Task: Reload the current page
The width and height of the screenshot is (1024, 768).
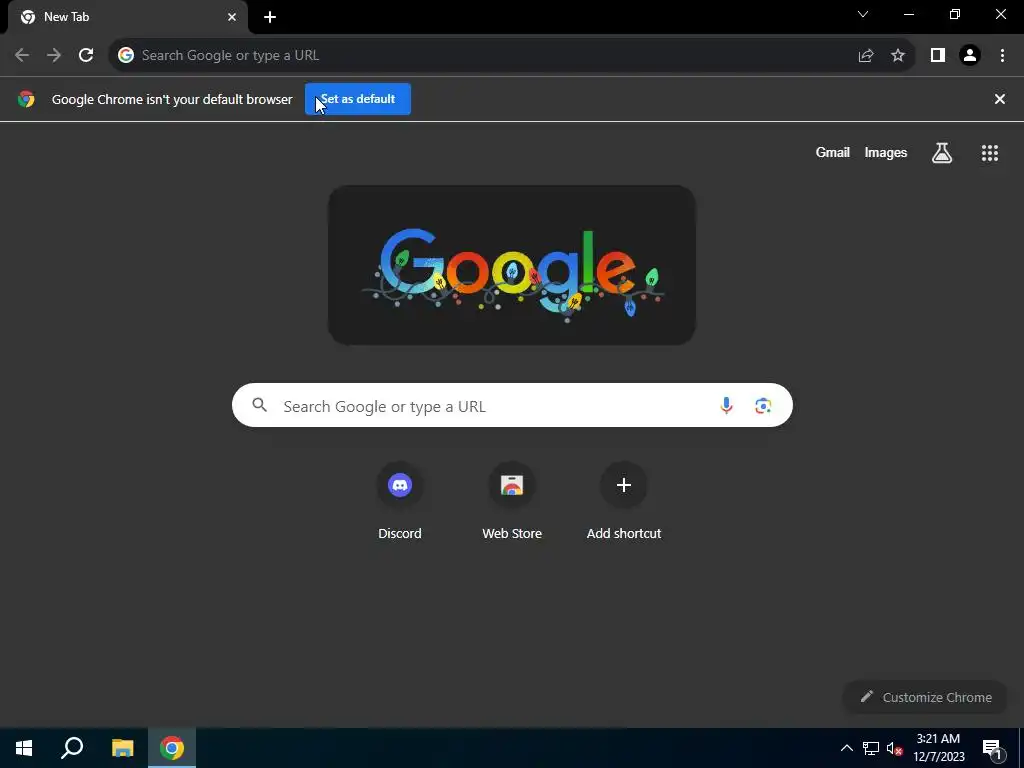Action: 86,56
